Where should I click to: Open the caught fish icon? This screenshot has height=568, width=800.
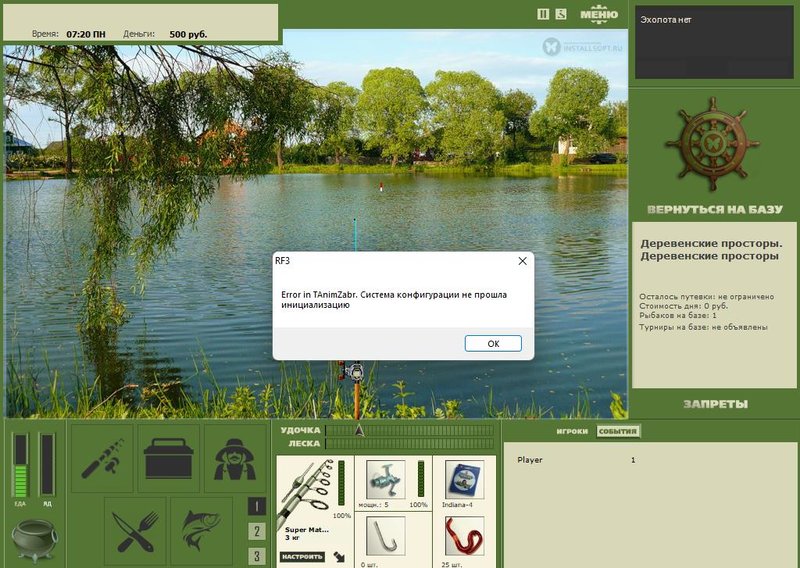point(202,531)
